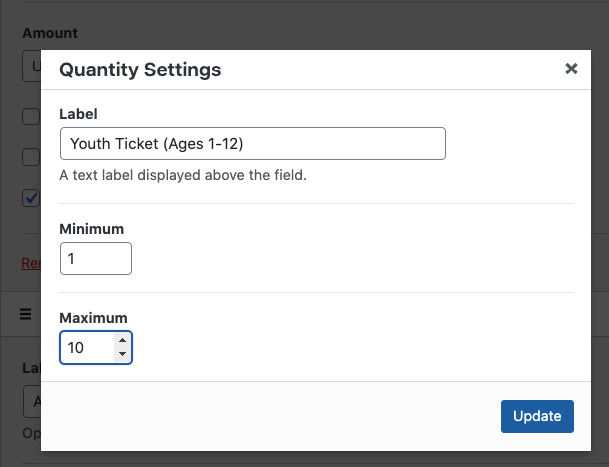Click into the Minimum number field
This screenshot has height=467, width=609.
coord(95,259)
